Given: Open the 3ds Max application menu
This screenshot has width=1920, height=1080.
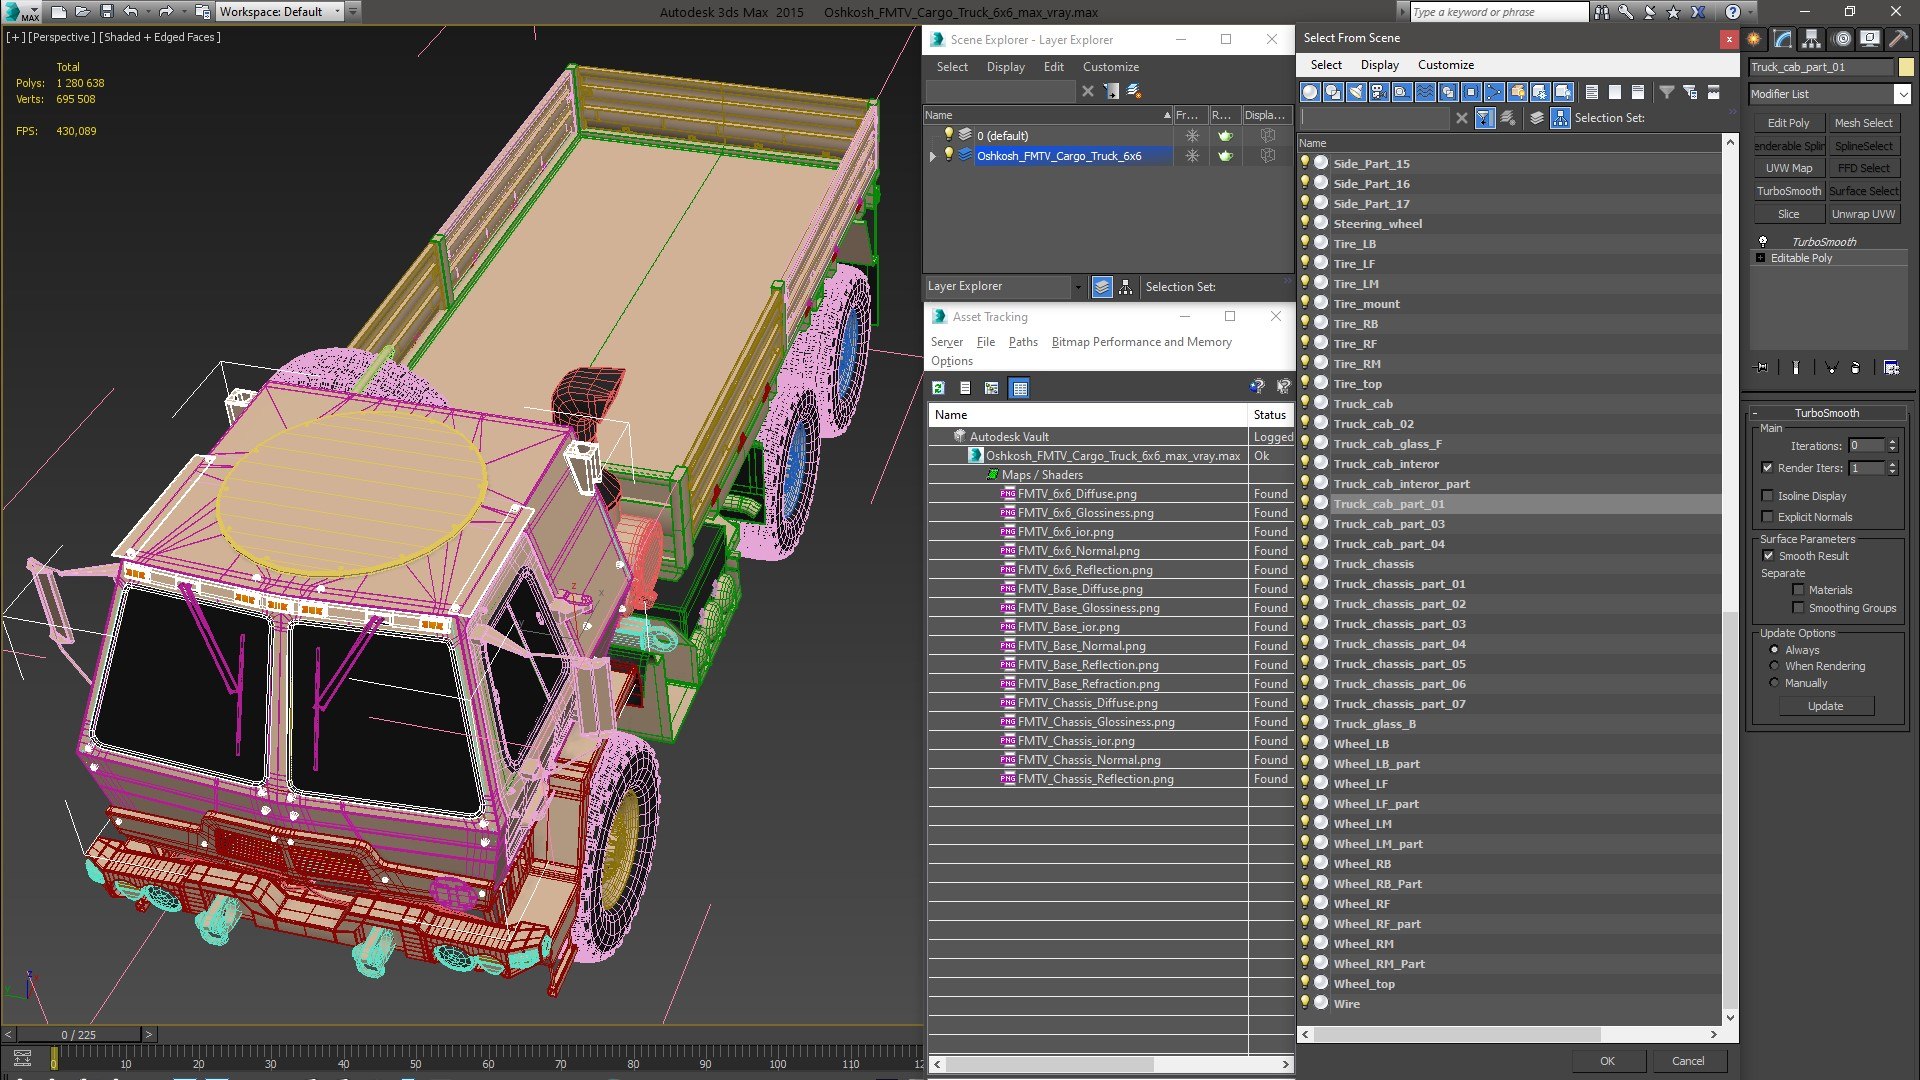Looking at the screenshot, I should pos(20,12).
